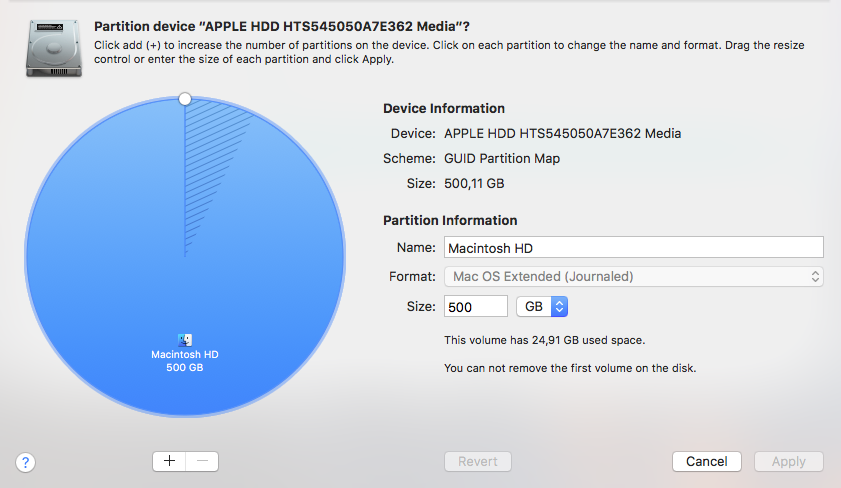The width and height of the screenshot is (841, 488).
Task: Click the partition Name text field
Action: tap(633, 248)
